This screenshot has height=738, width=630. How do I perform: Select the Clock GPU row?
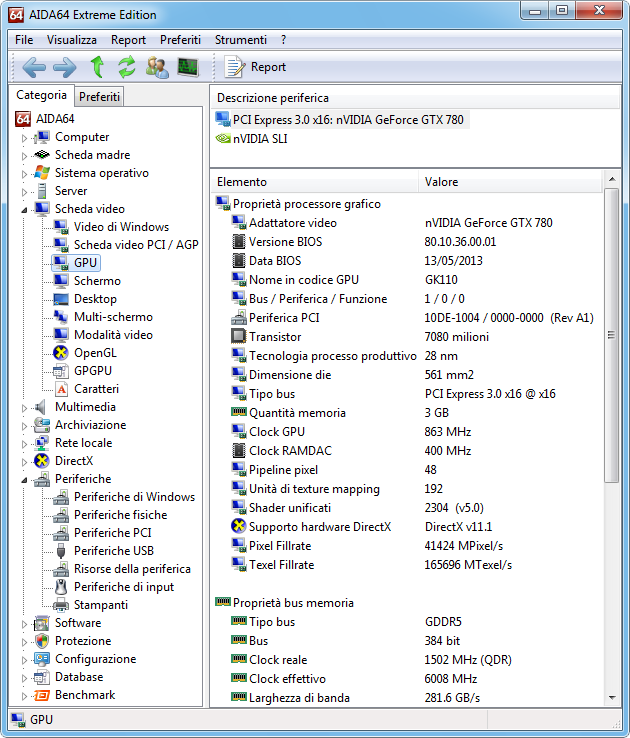tap(408, 432)
